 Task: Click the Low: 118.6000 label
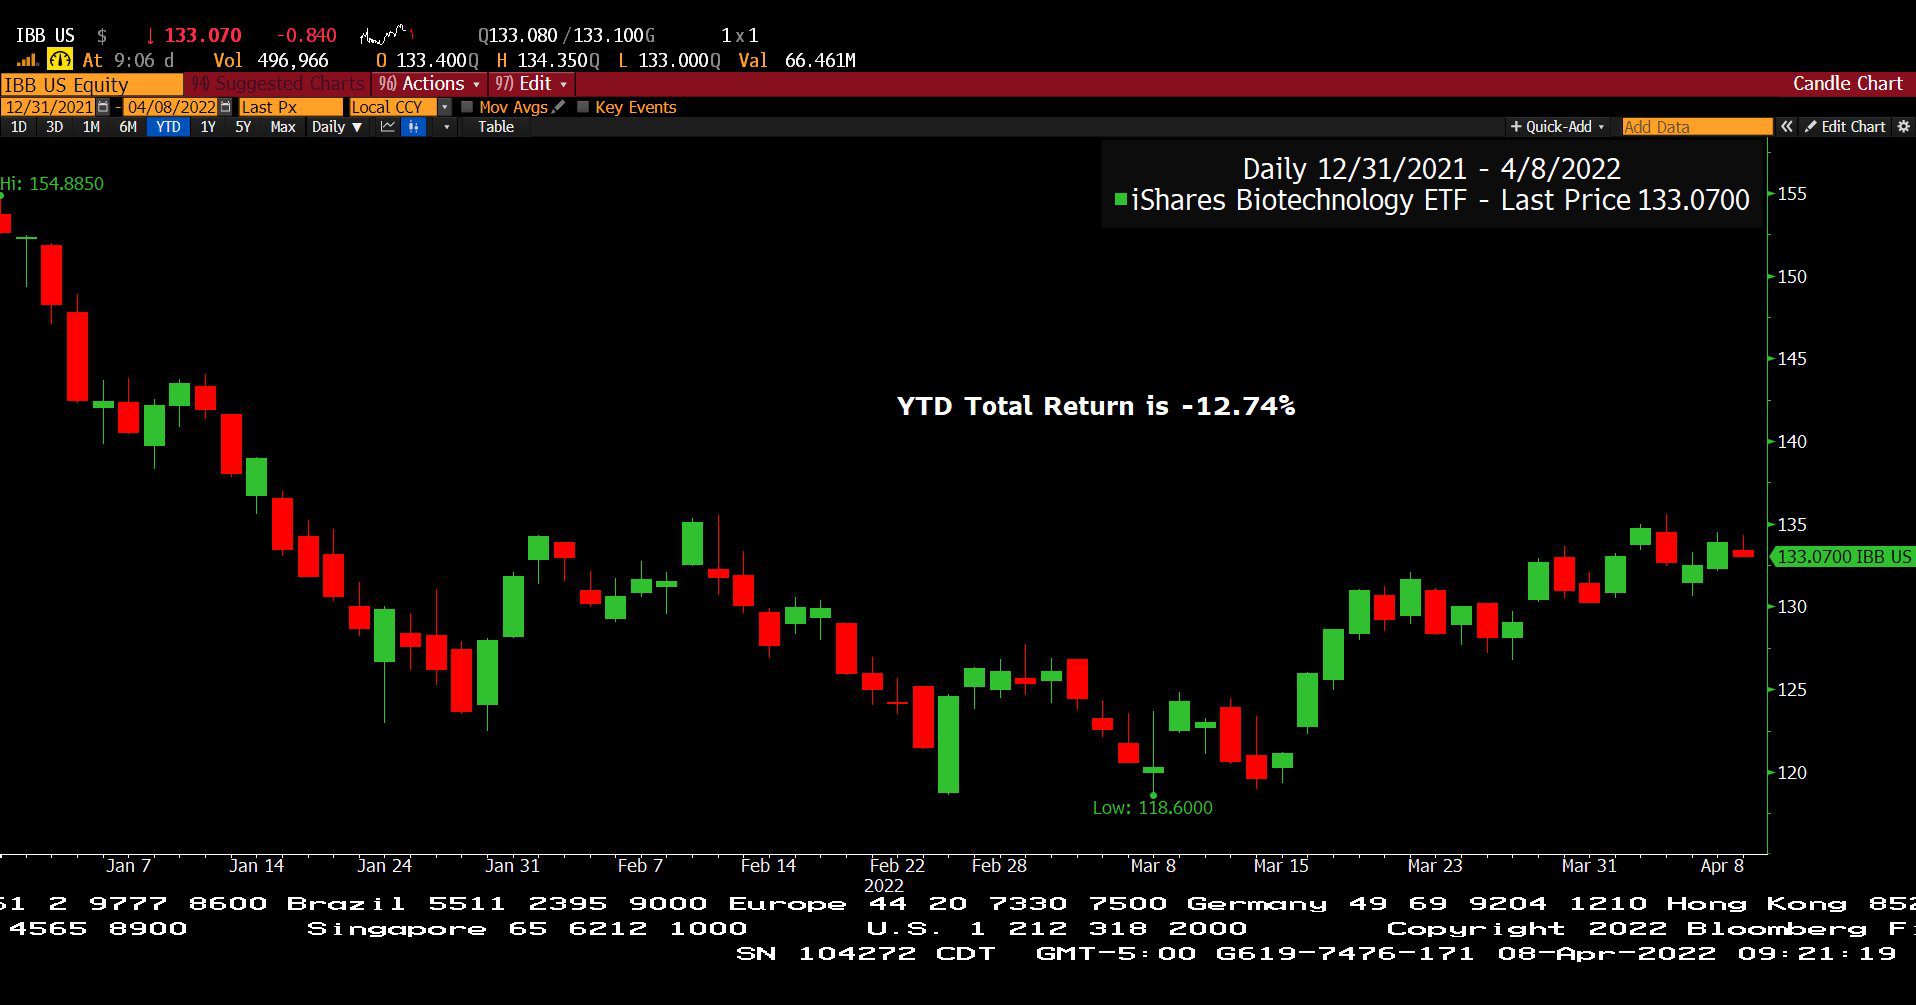coord(1152,808)
